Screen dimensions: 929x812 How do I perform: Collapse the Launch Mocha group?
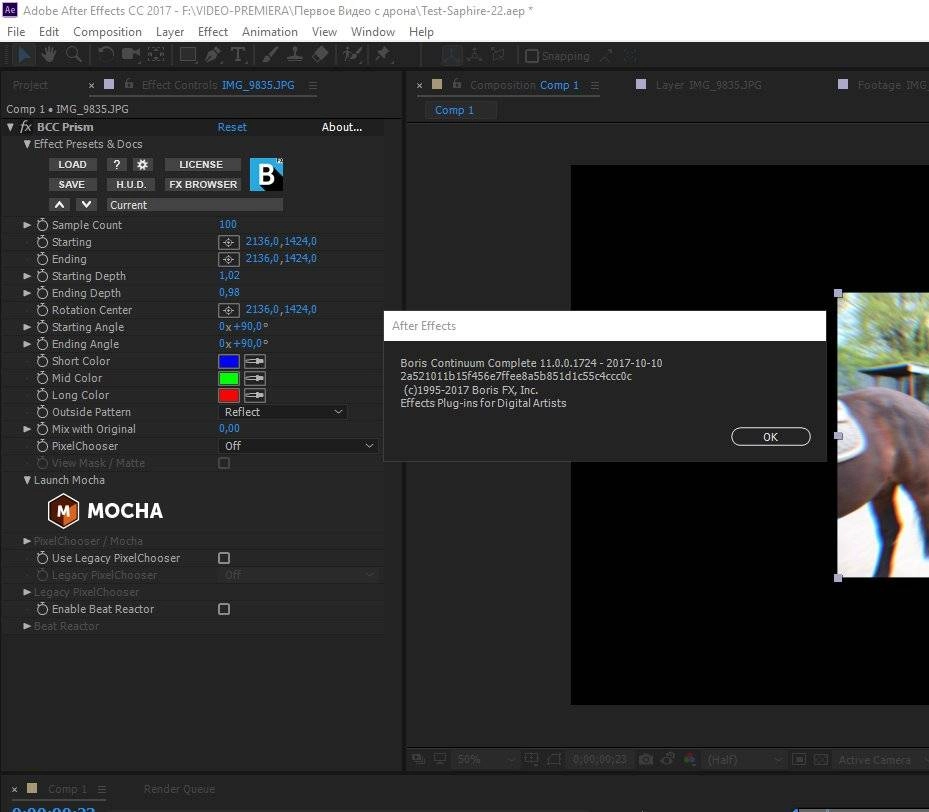27,480
